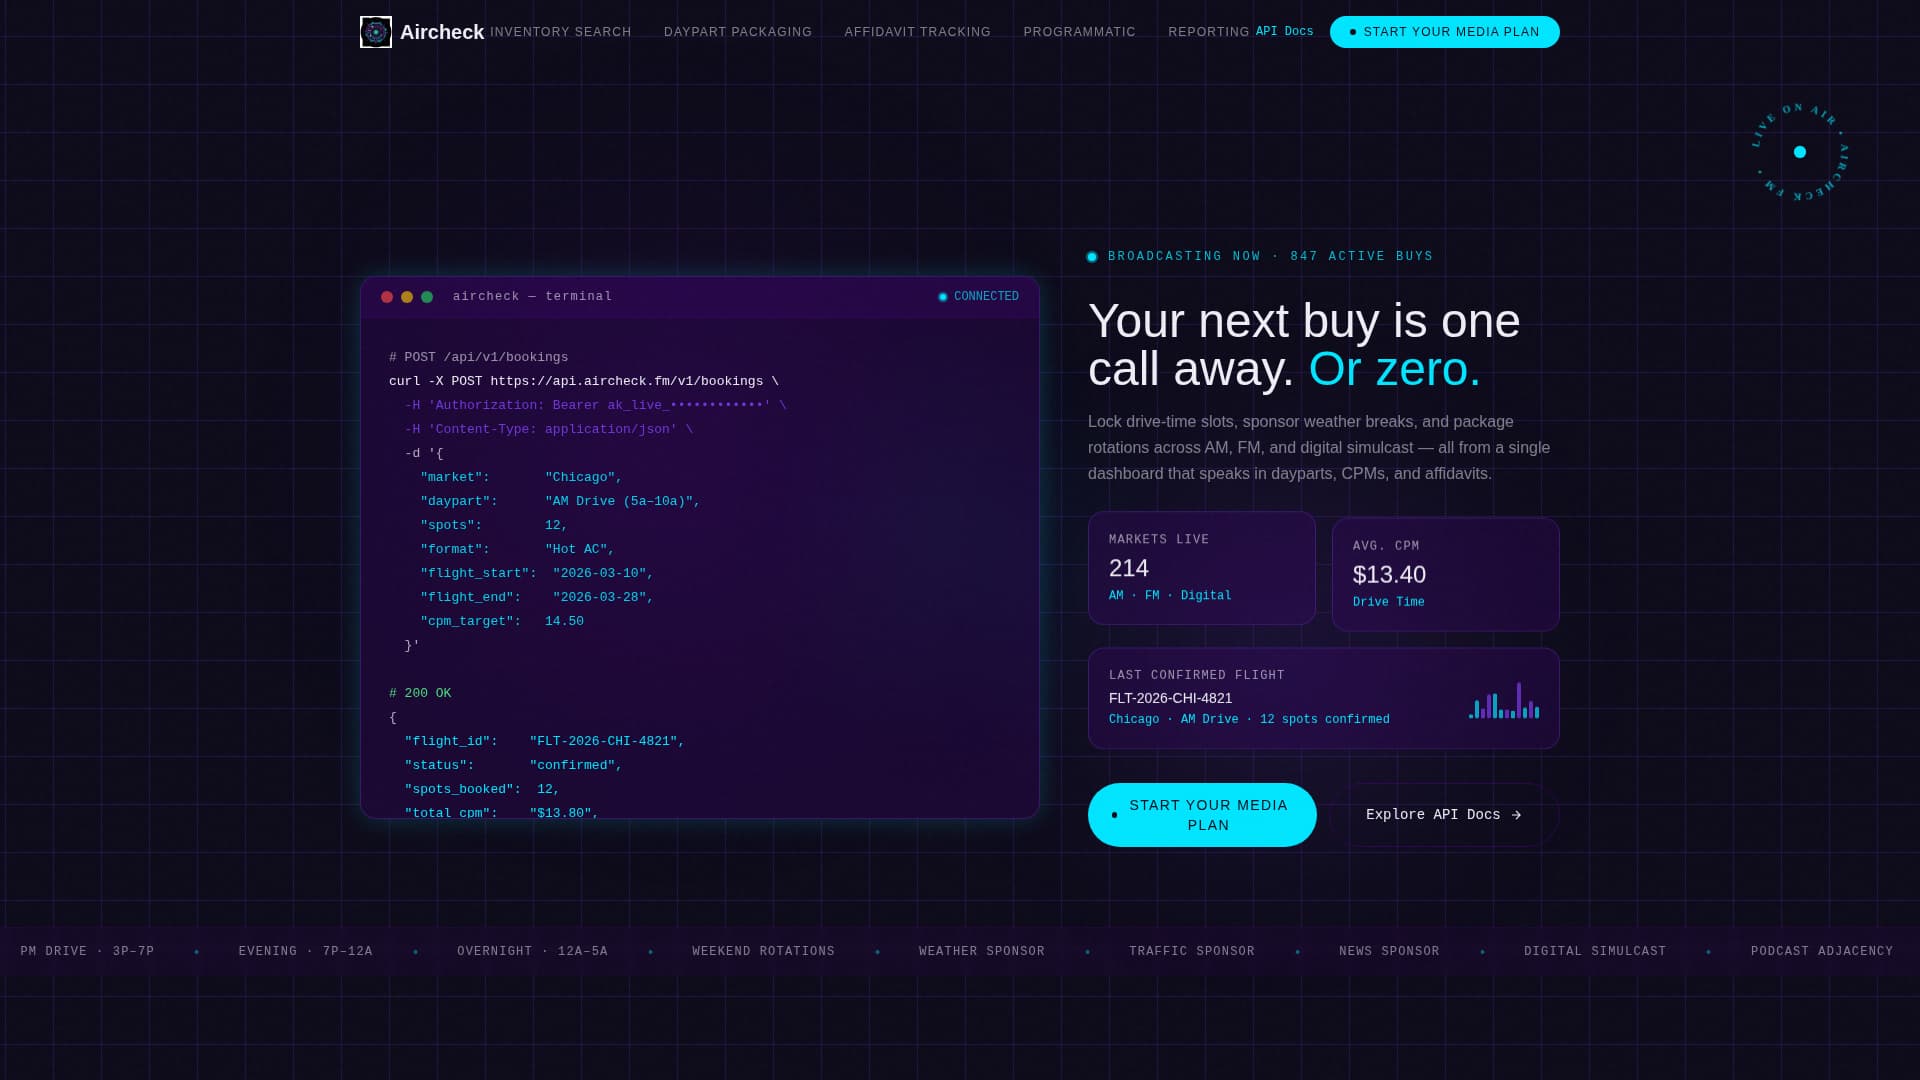Click the flight bar chart sparkline
1920x1080 pixels.
(x=1504, y=700)
